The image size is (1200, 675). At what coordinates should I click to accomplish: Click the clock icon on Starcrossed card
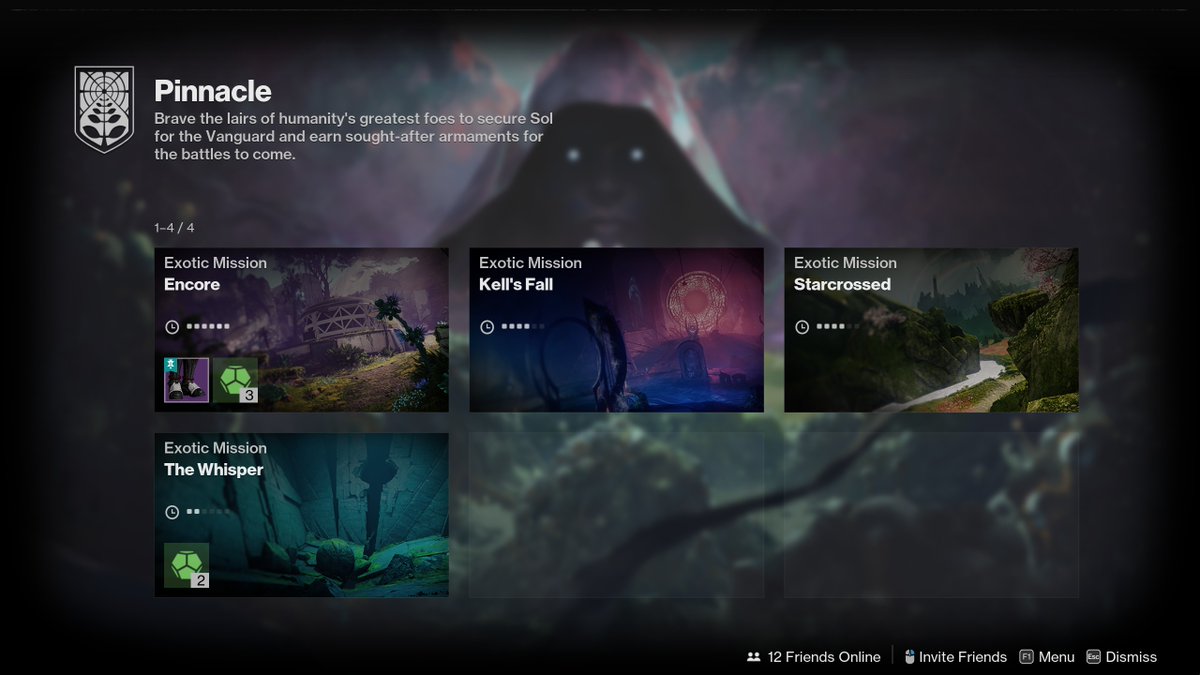[x=802, y=327]
